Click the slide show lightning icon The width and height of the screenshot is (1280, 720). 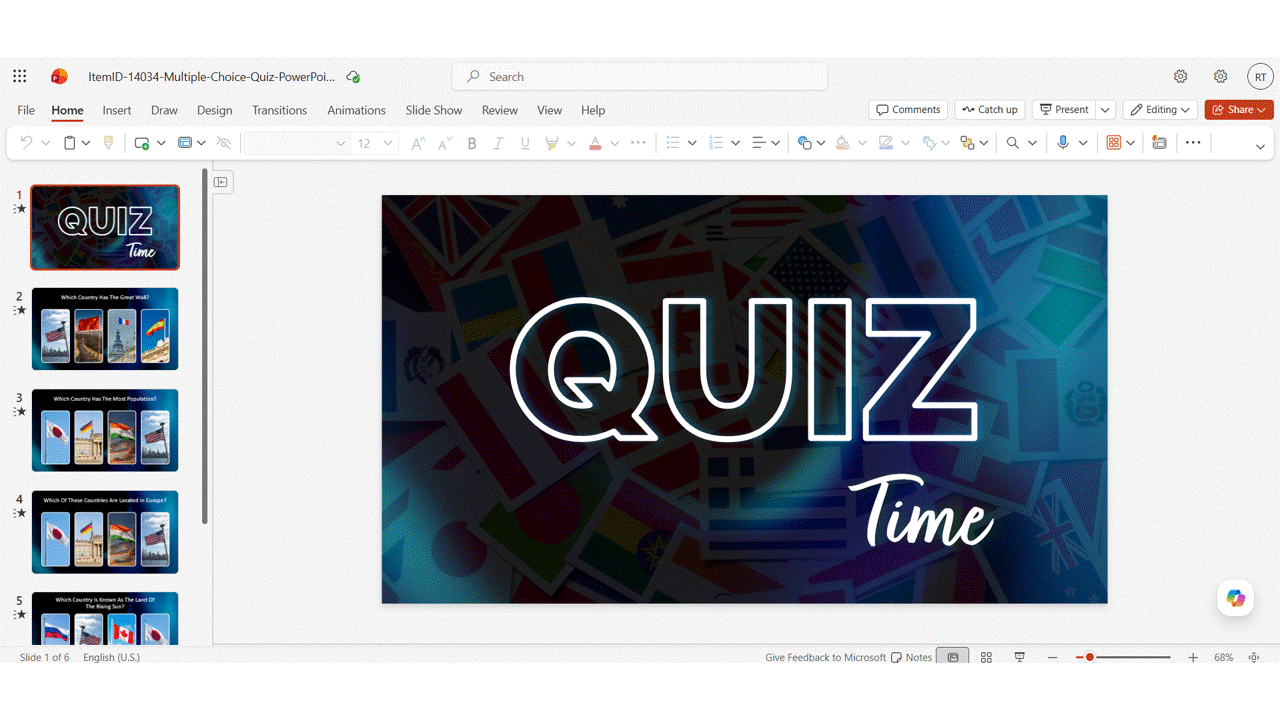coord(1159,143)
